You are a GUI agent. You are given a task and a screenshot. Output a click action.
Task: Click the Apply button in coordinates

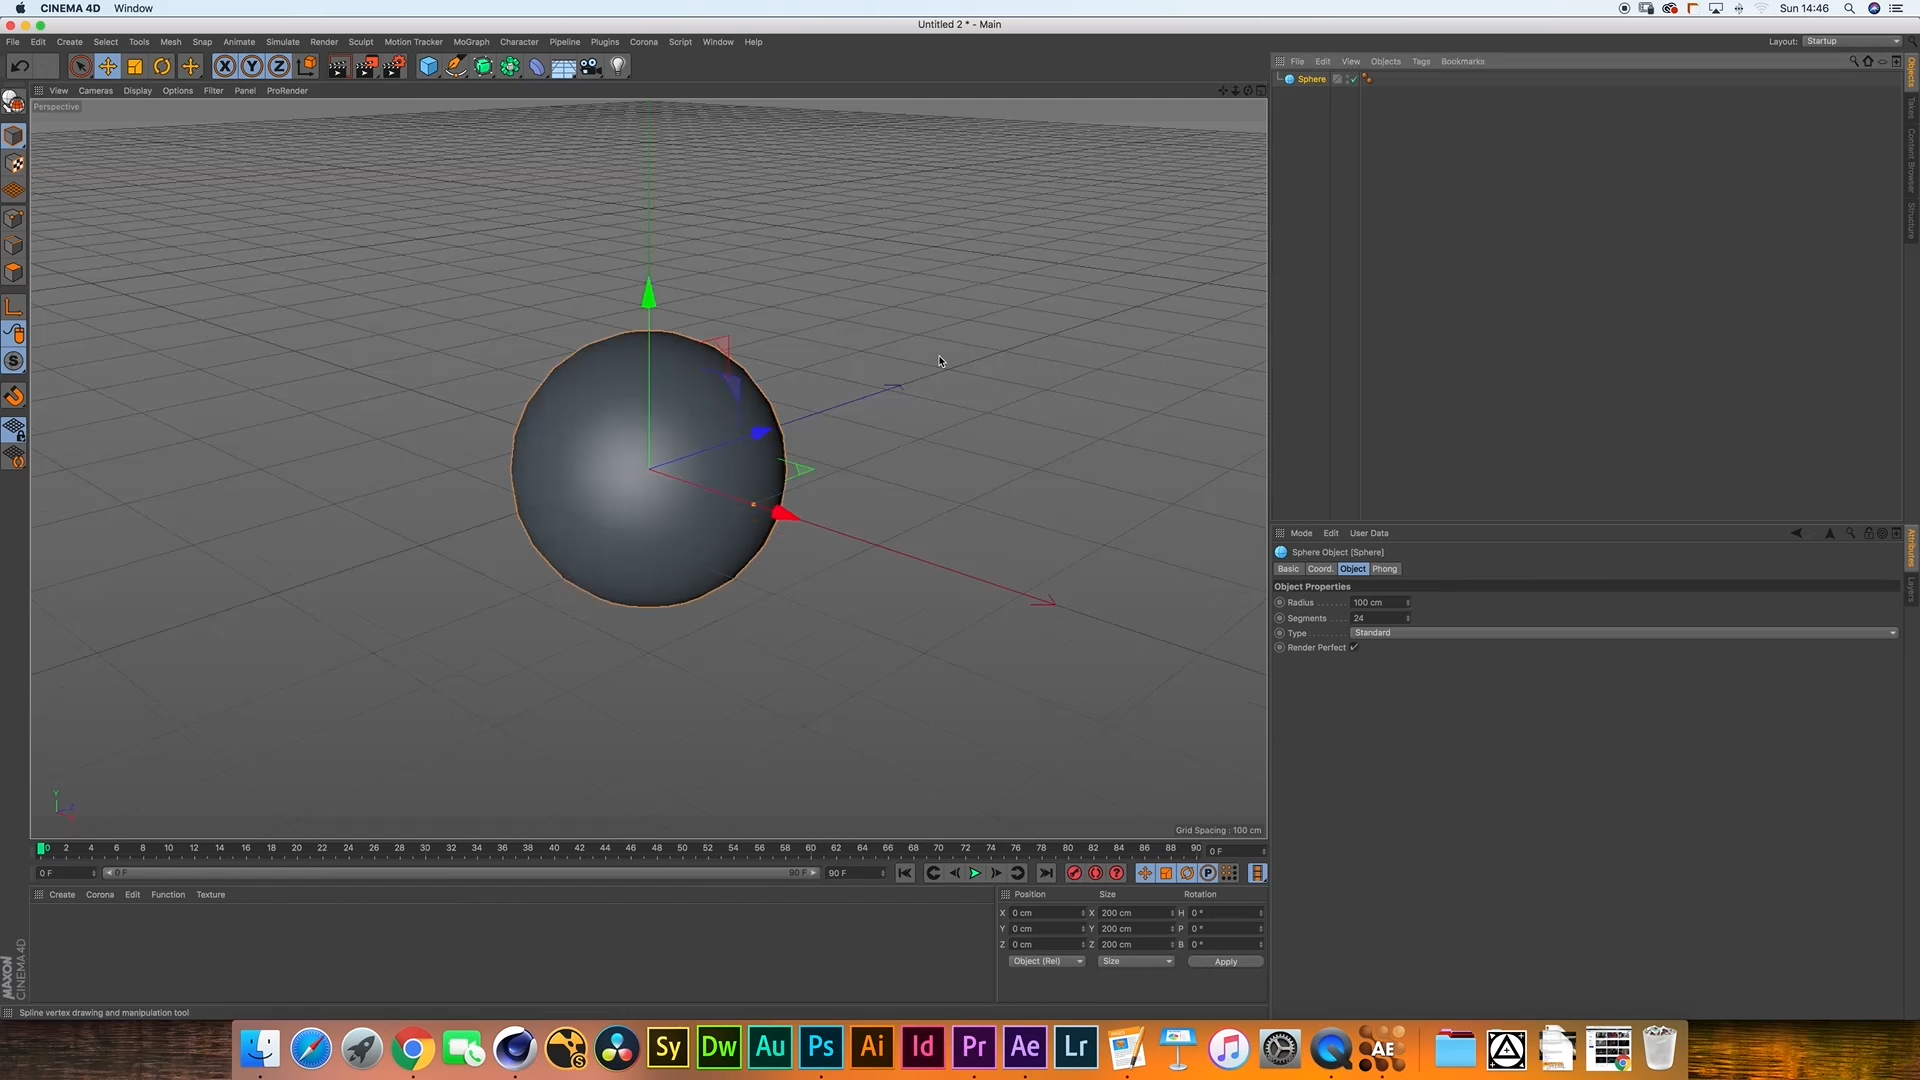coord(1225,962)
